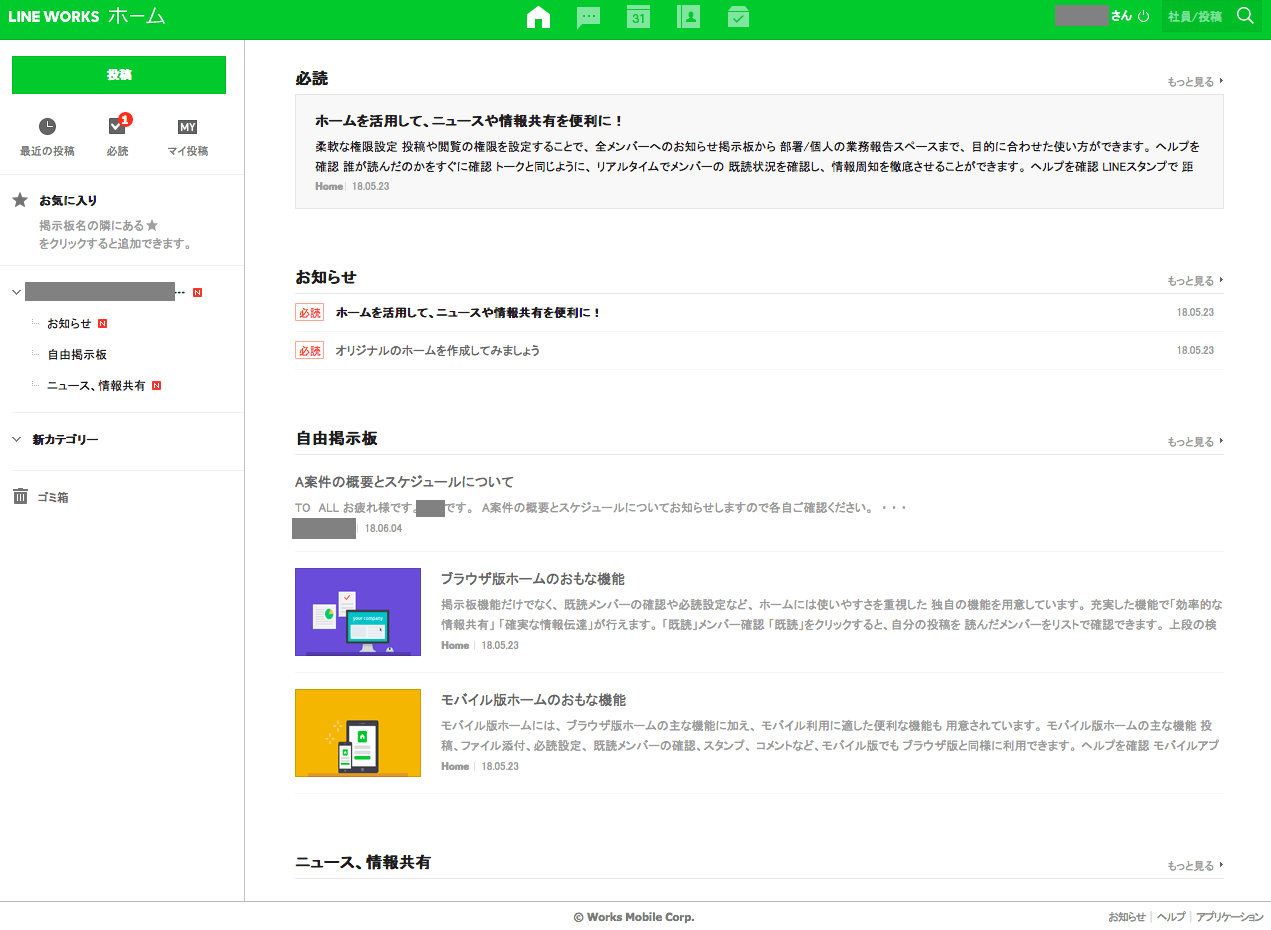Image resolution: width=1271 pixels, height=930 pixels.
Task: Select ニュース、情報共有 in the sidebar
Action: click(x=96, y=385)
